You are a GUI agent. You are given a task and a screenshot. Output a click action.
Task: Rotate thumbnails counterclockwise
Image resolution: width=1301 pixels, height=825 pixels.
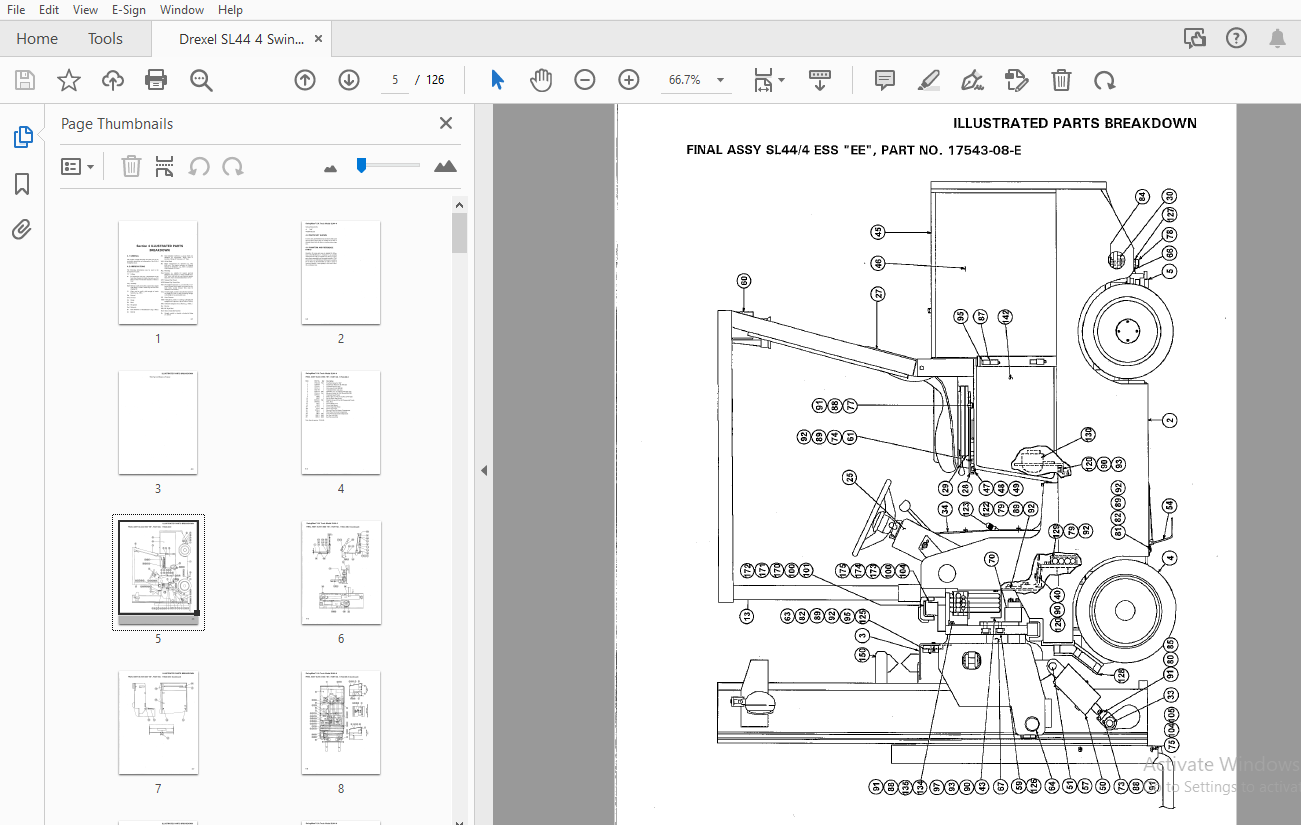199,166
